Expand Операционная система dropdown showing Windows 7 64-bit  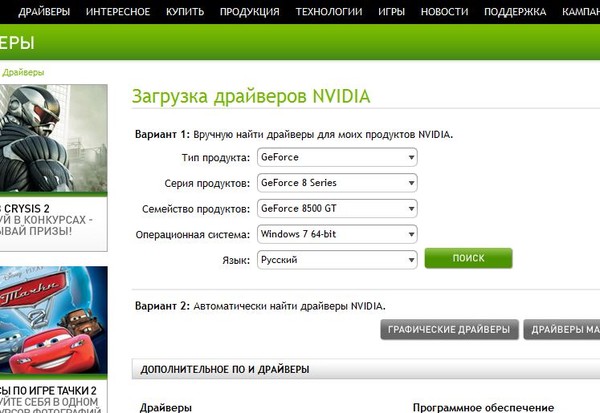coord(337,234)
